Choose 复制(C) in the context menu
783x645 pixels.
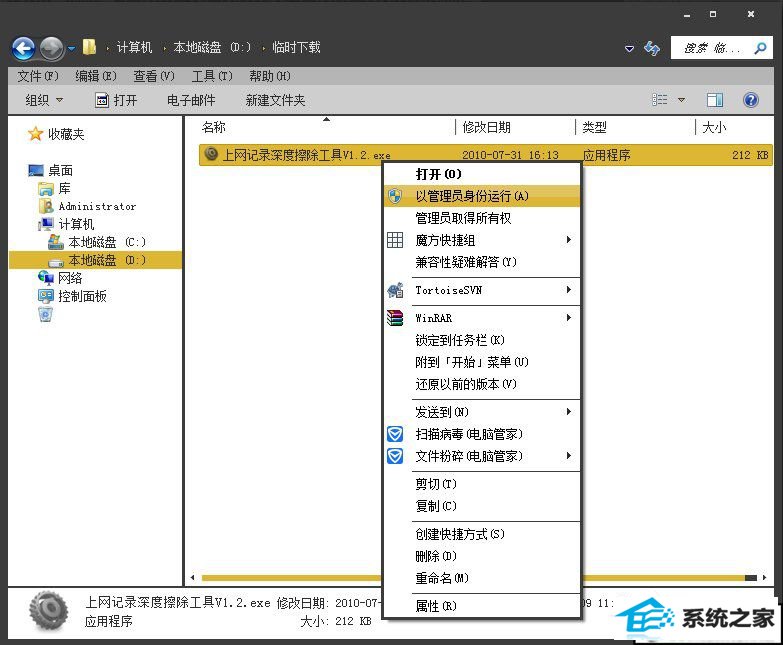[481, 506]
